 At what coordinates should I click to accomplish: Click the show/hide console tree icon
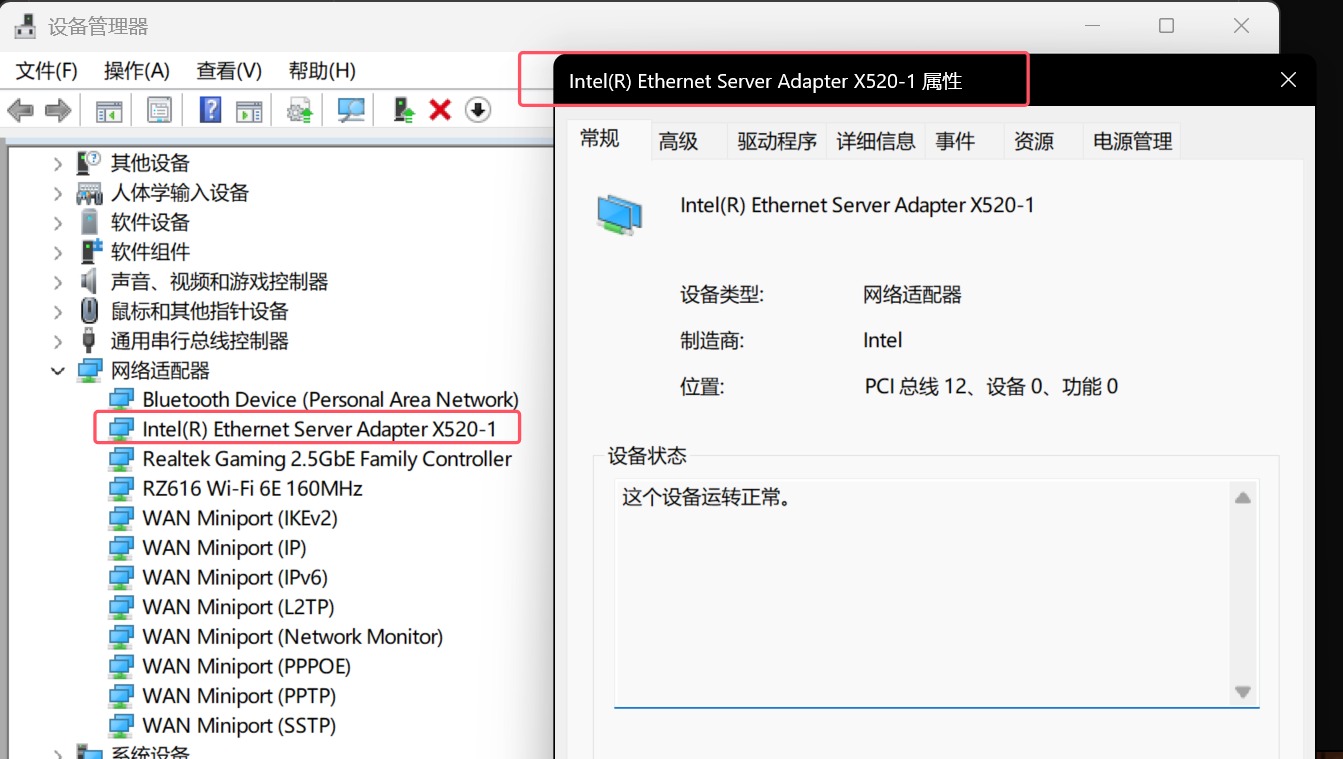[108, 110]
